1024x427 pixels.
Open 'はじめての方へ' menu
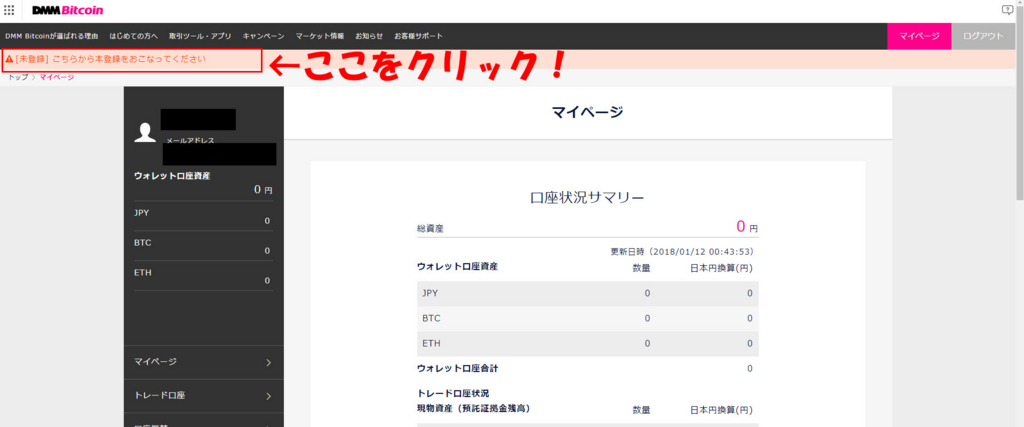[133, 37]
